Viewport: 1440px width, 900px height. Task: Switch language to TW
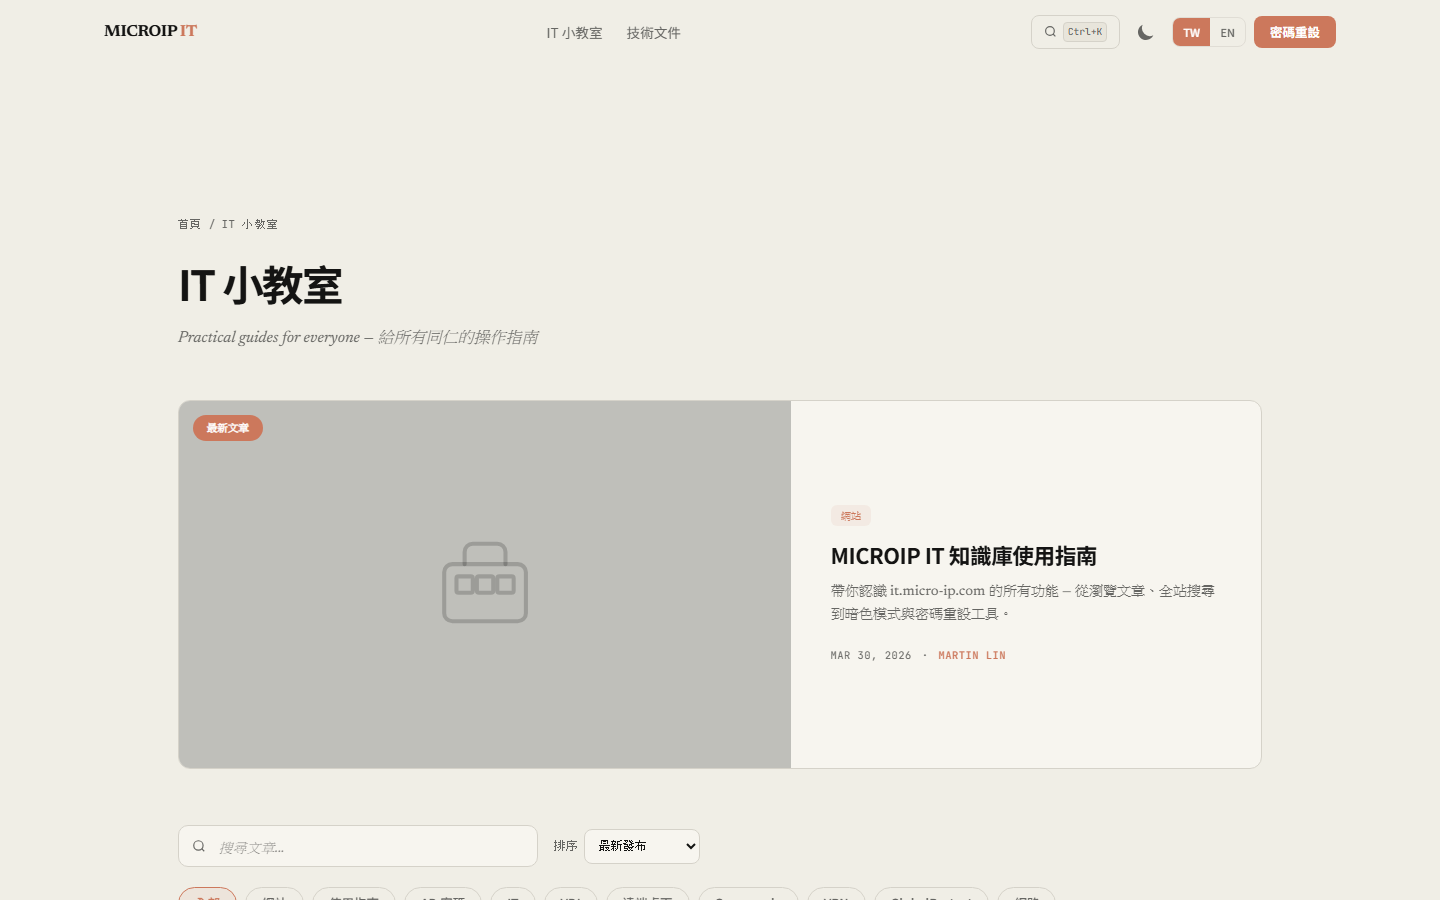click(1191, 32)
